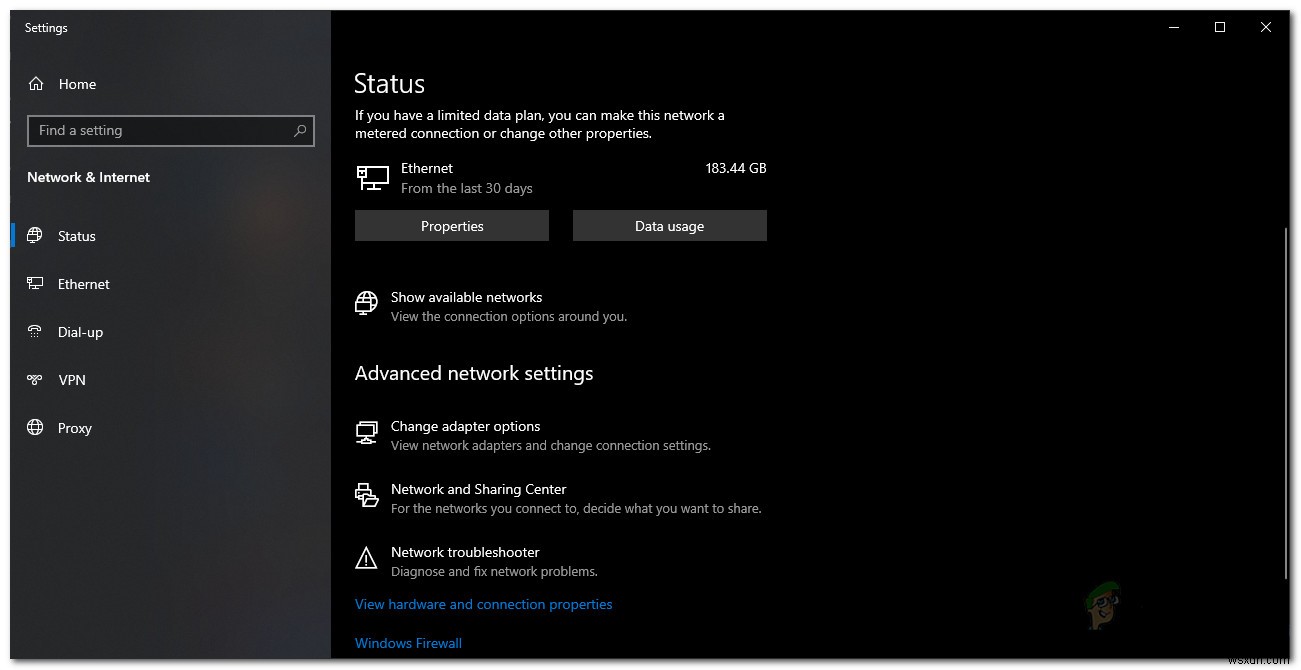Open Proxy settings using the globe icon
The image size is (1301, 670).
(x=35, y=428)
